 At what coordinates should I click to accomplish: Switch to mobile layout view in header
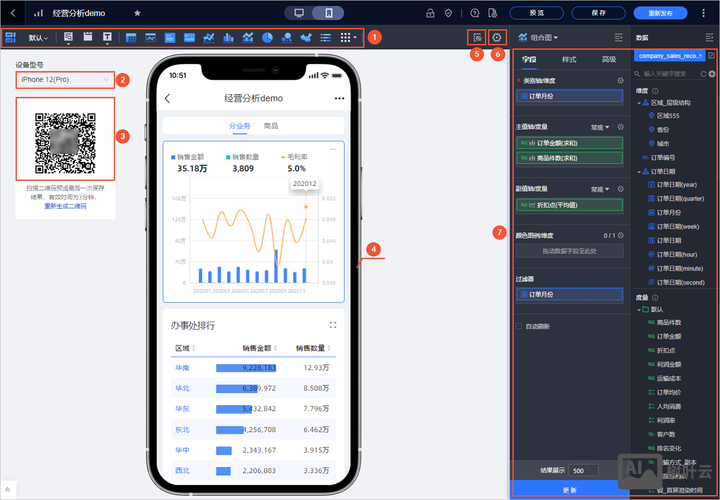coord(328,13)
